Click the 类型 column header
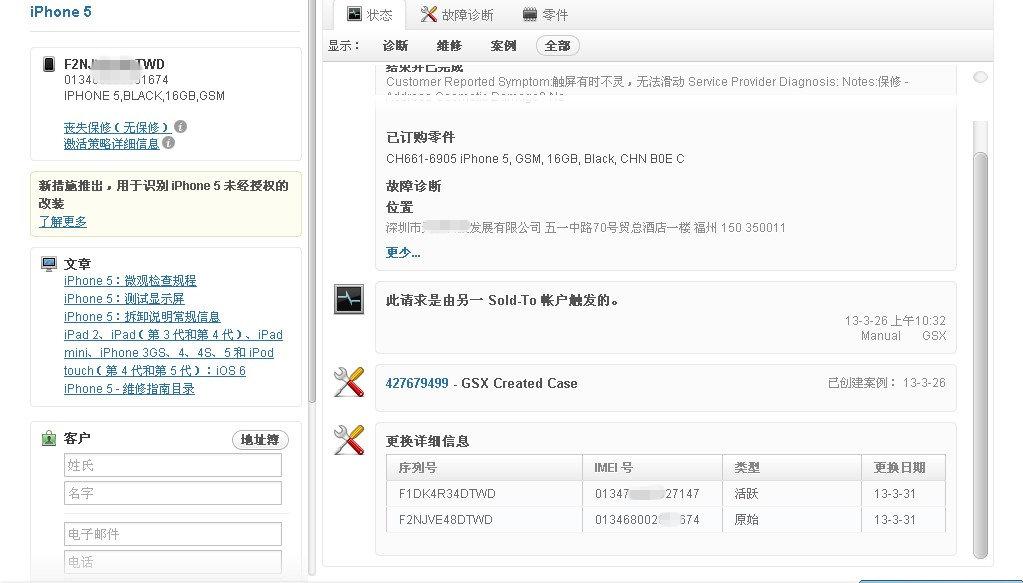 pos(792,468)
